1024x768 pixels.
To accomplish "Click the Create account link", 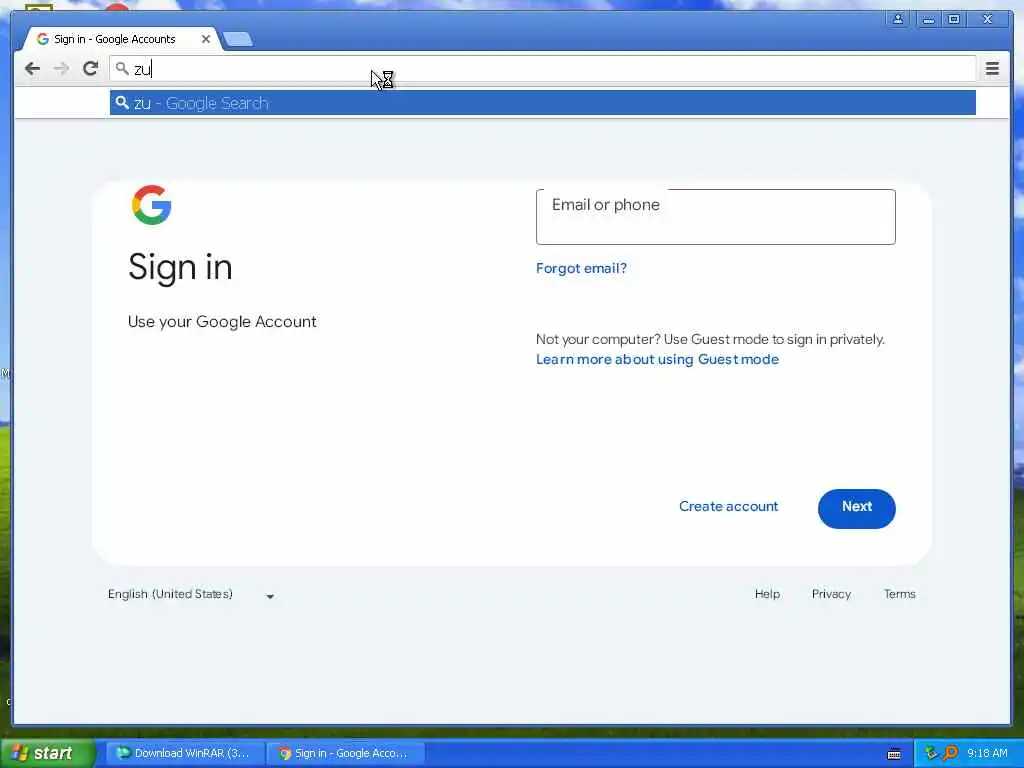I will click(728, 507).
